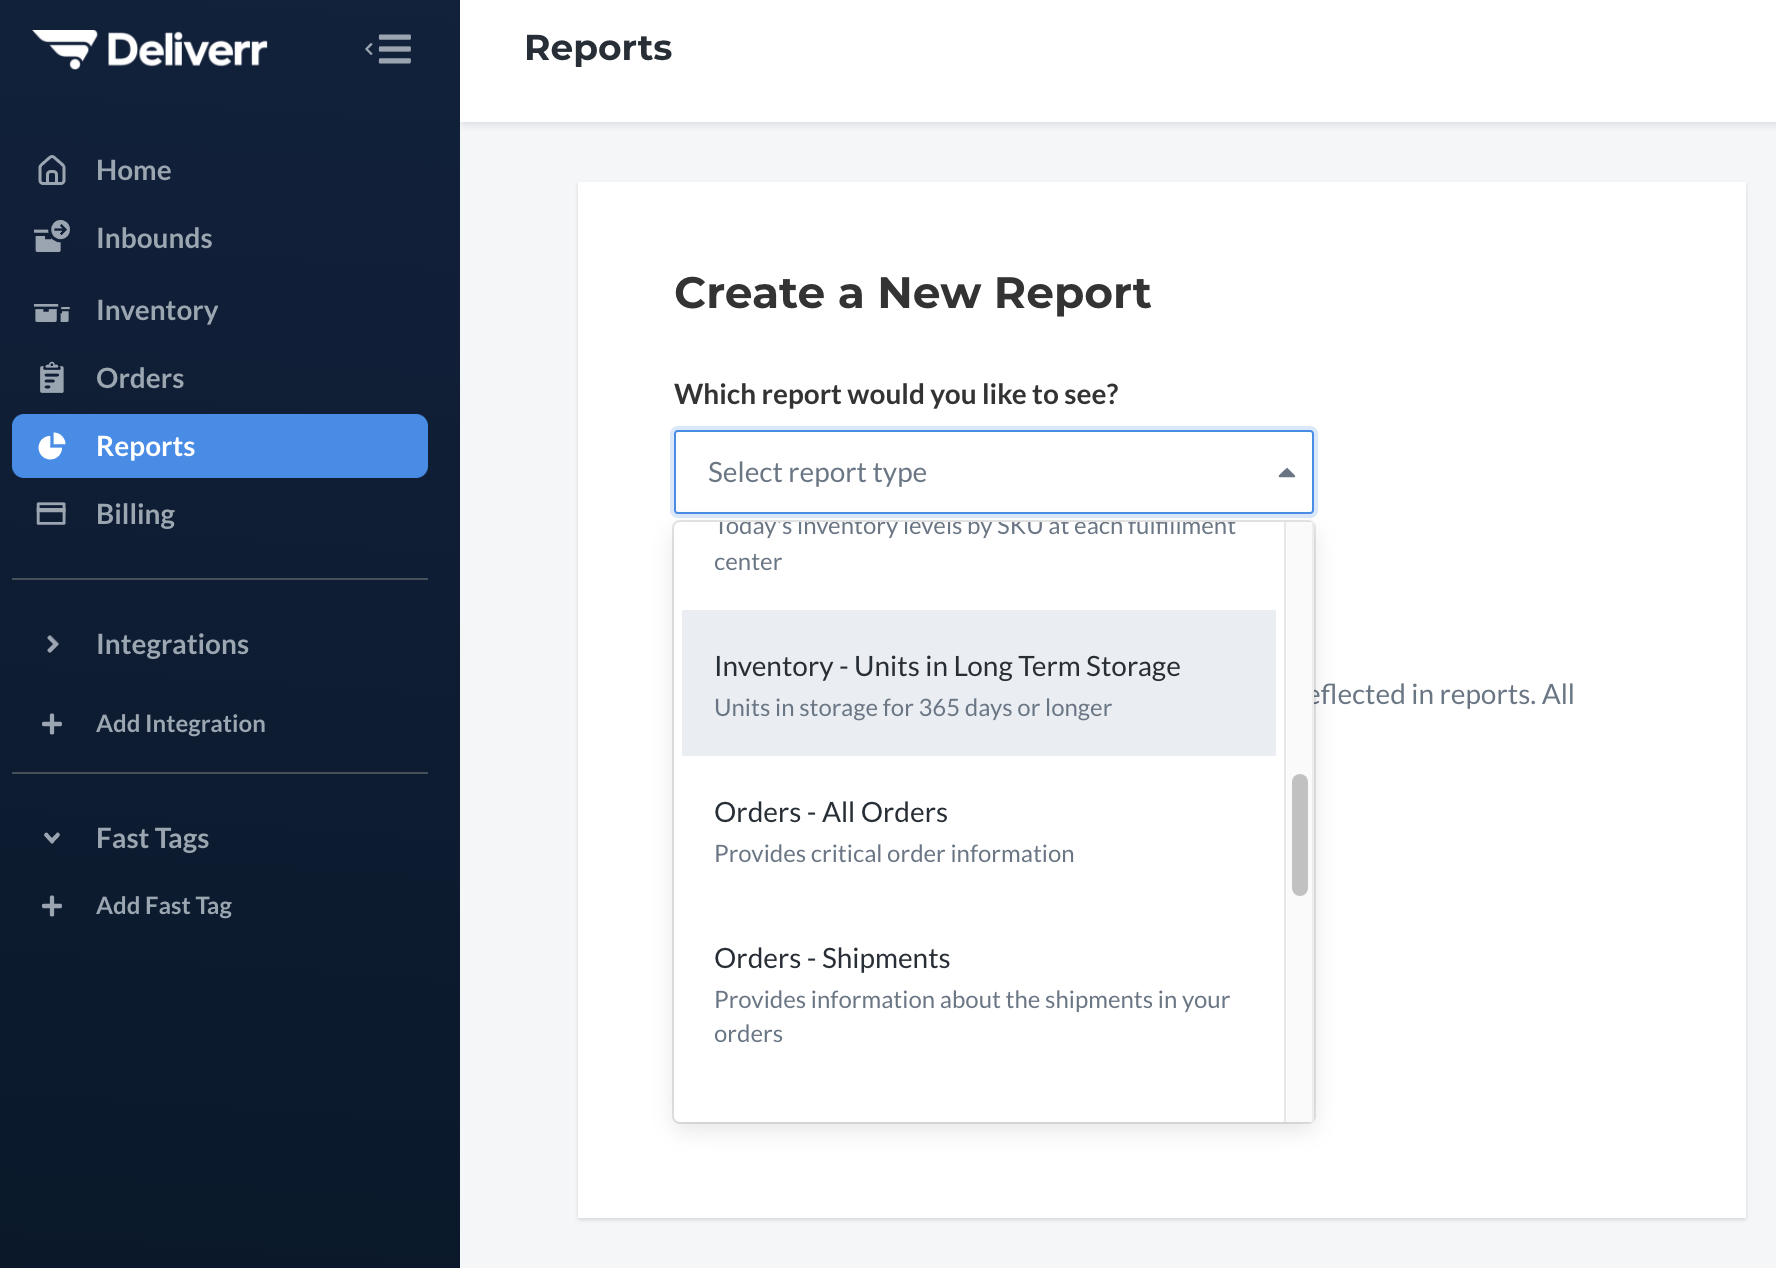Click 'Provides information about the shipments' description
Image resolution: width=1776 pixels, height=1268 pixels.
(x=972, y=1016)
